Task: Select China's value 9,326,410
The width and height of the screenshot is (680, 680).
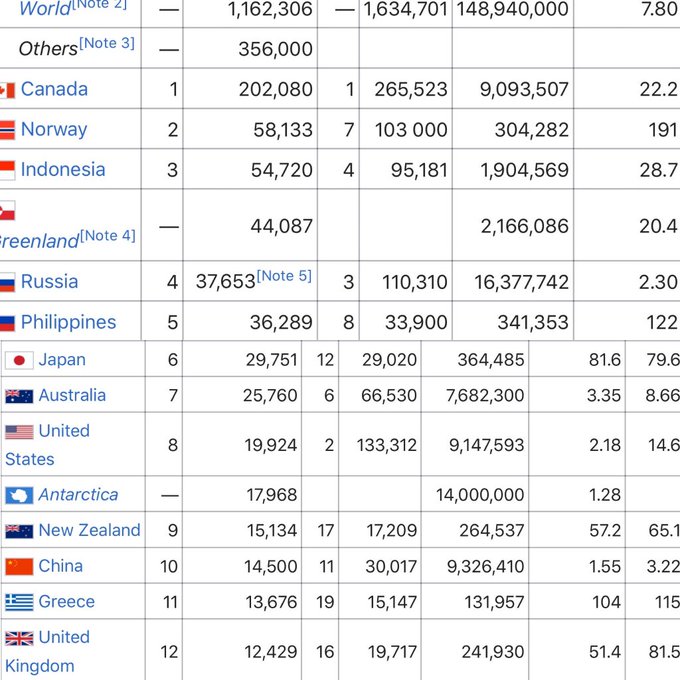Action: coord(486,566)
